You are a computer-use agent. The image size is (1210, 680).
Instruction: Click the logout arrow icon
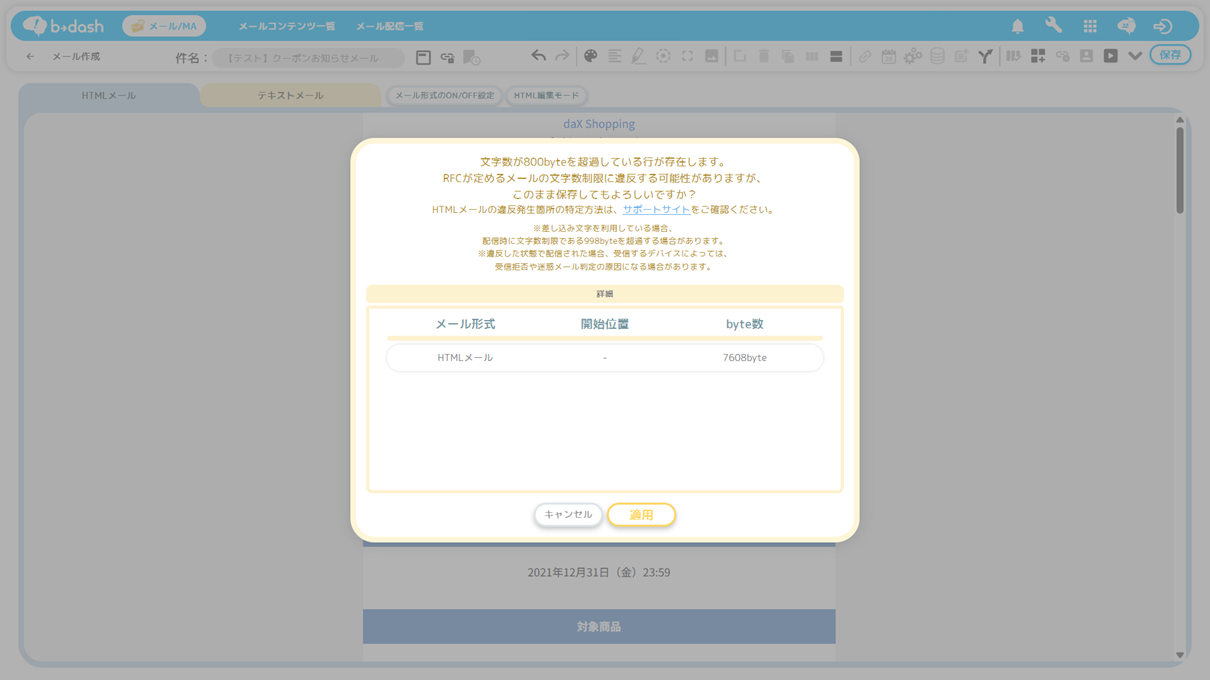click(1162, 26)
